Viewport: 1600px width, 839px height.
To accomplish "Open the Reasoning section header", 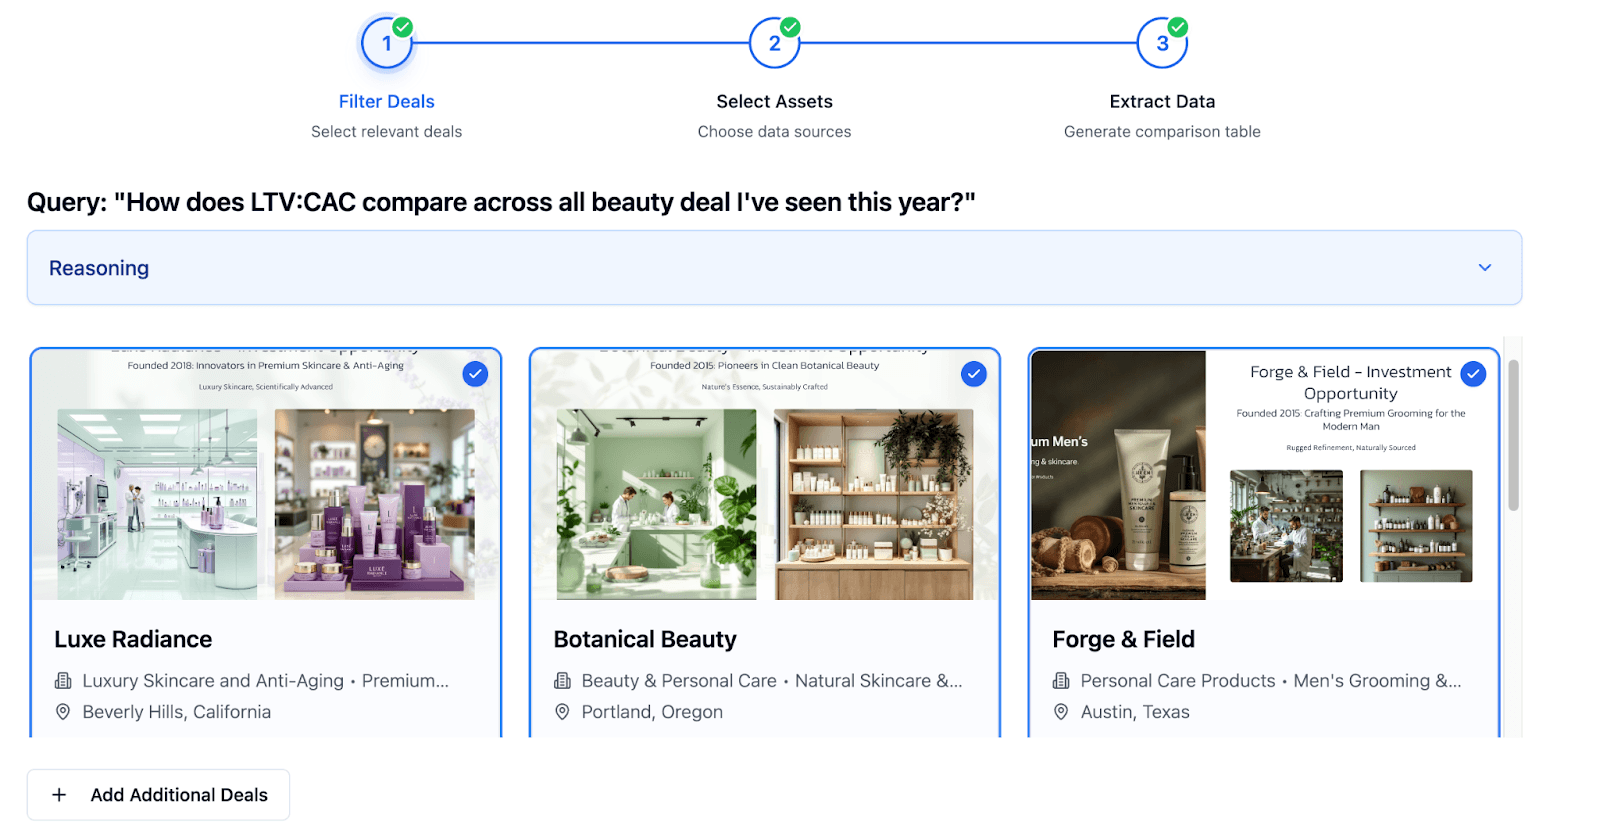I will click(x=774, y=268).
